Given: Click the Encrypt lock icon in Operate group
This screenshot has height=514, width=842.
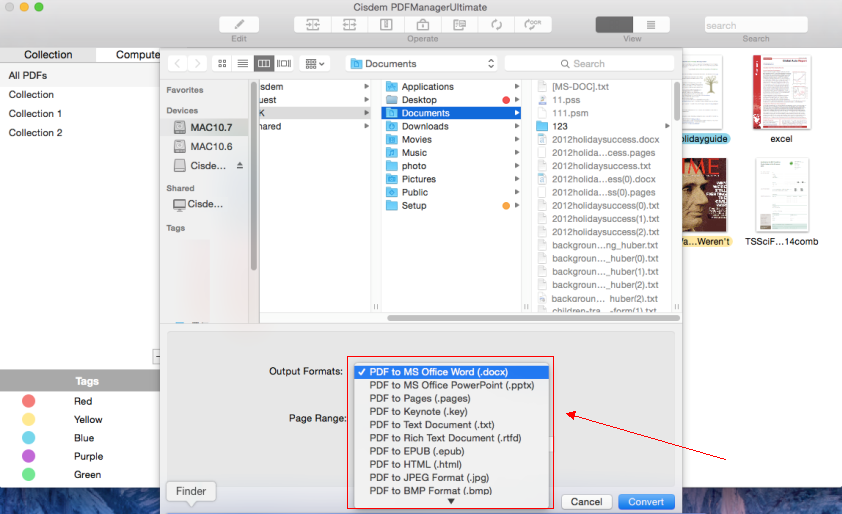Looking at the screenshot, I should click(x=423, y=24).
